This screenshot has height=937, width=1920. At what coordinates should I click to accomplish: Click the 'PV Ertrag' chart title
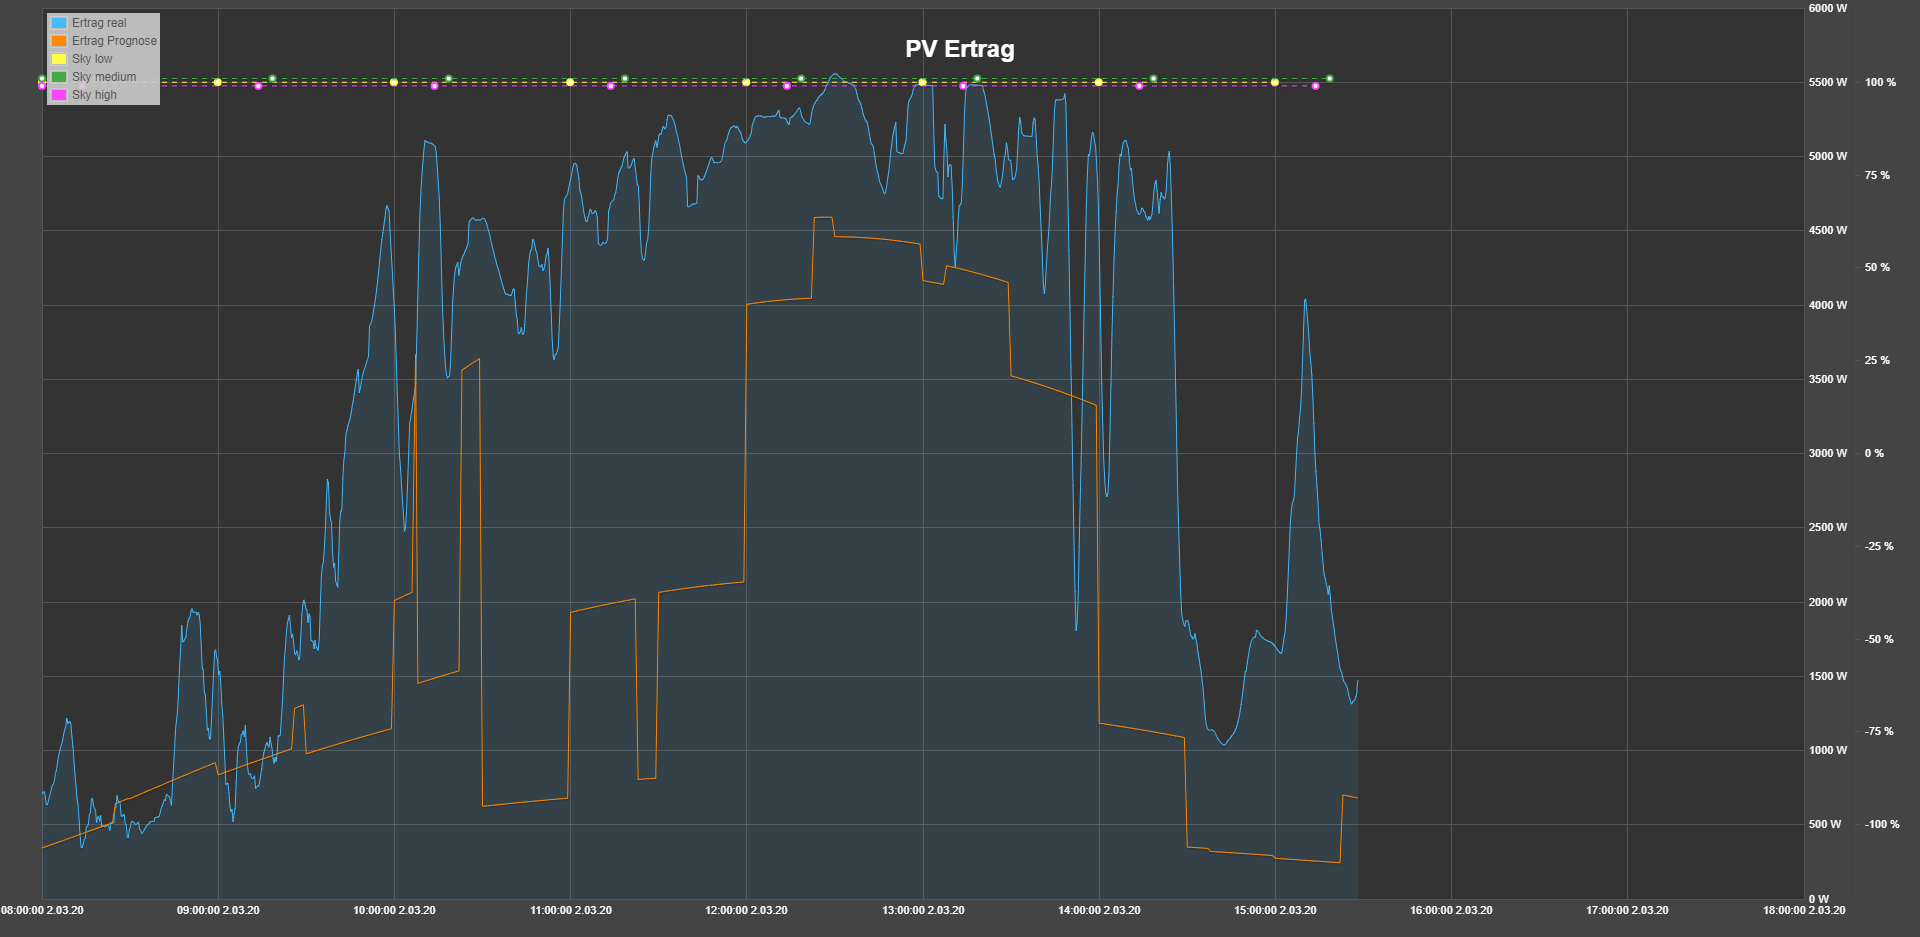(960, 49)
